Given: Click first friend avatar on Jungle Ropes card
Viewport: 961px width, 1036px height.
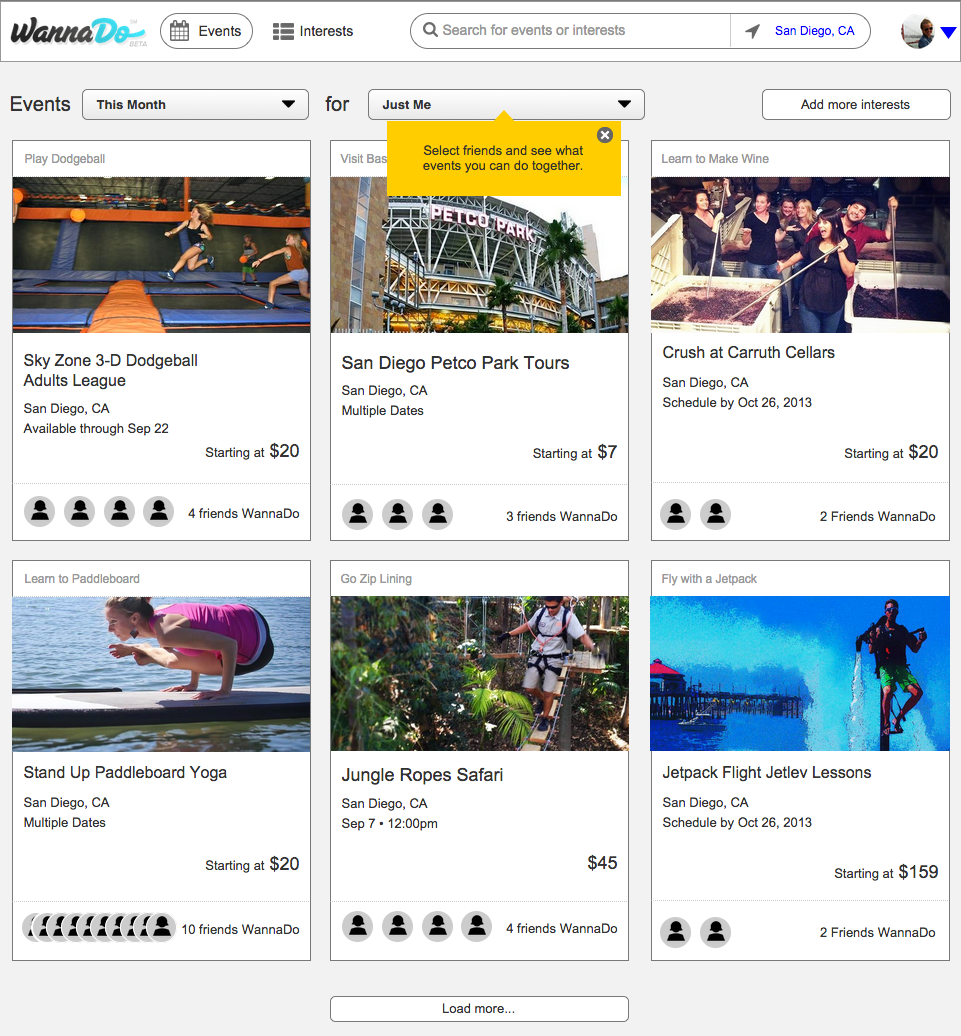Looking at the screenshot, I should click(358, 926).
